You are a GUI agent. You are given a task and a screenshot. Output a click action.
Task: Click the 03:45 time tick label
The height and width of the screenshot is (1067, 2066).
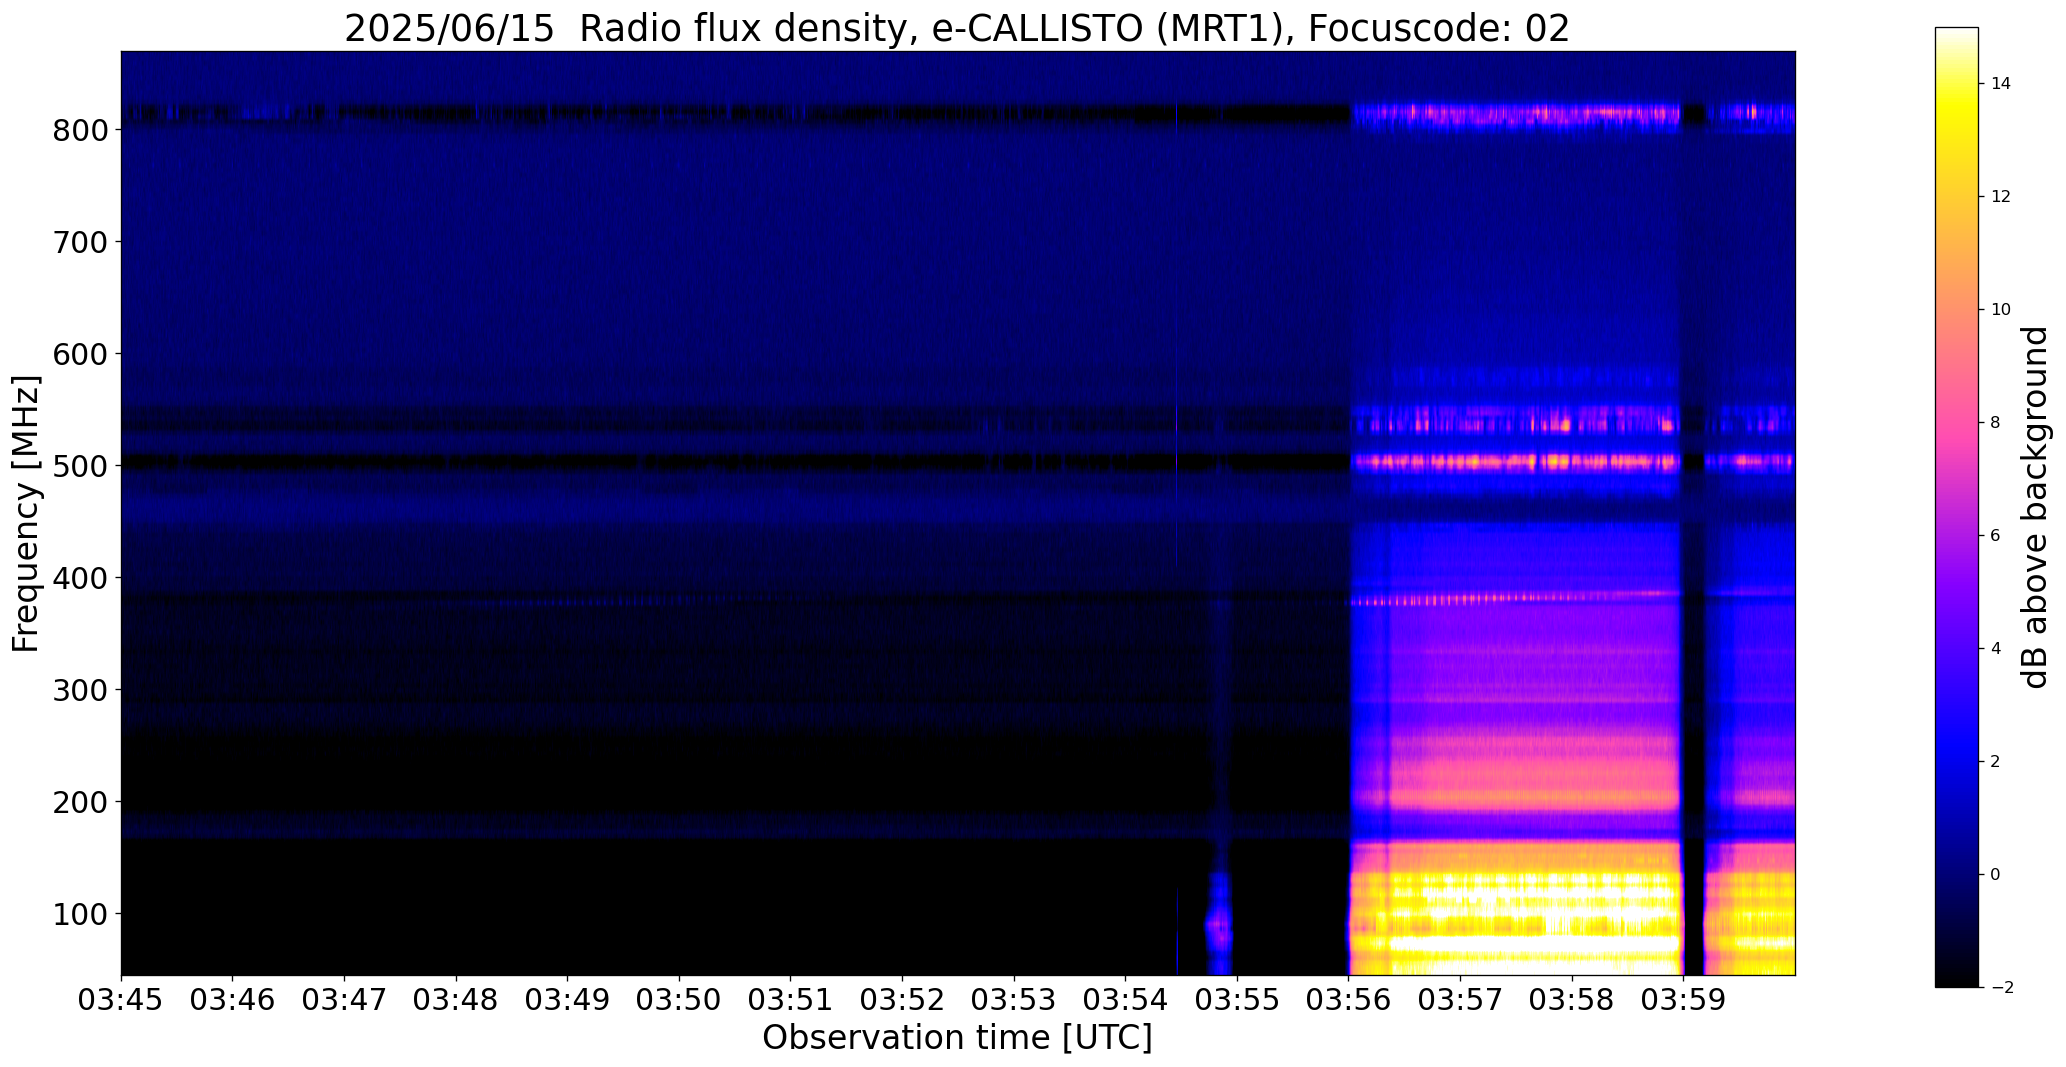coord(122,1000)
